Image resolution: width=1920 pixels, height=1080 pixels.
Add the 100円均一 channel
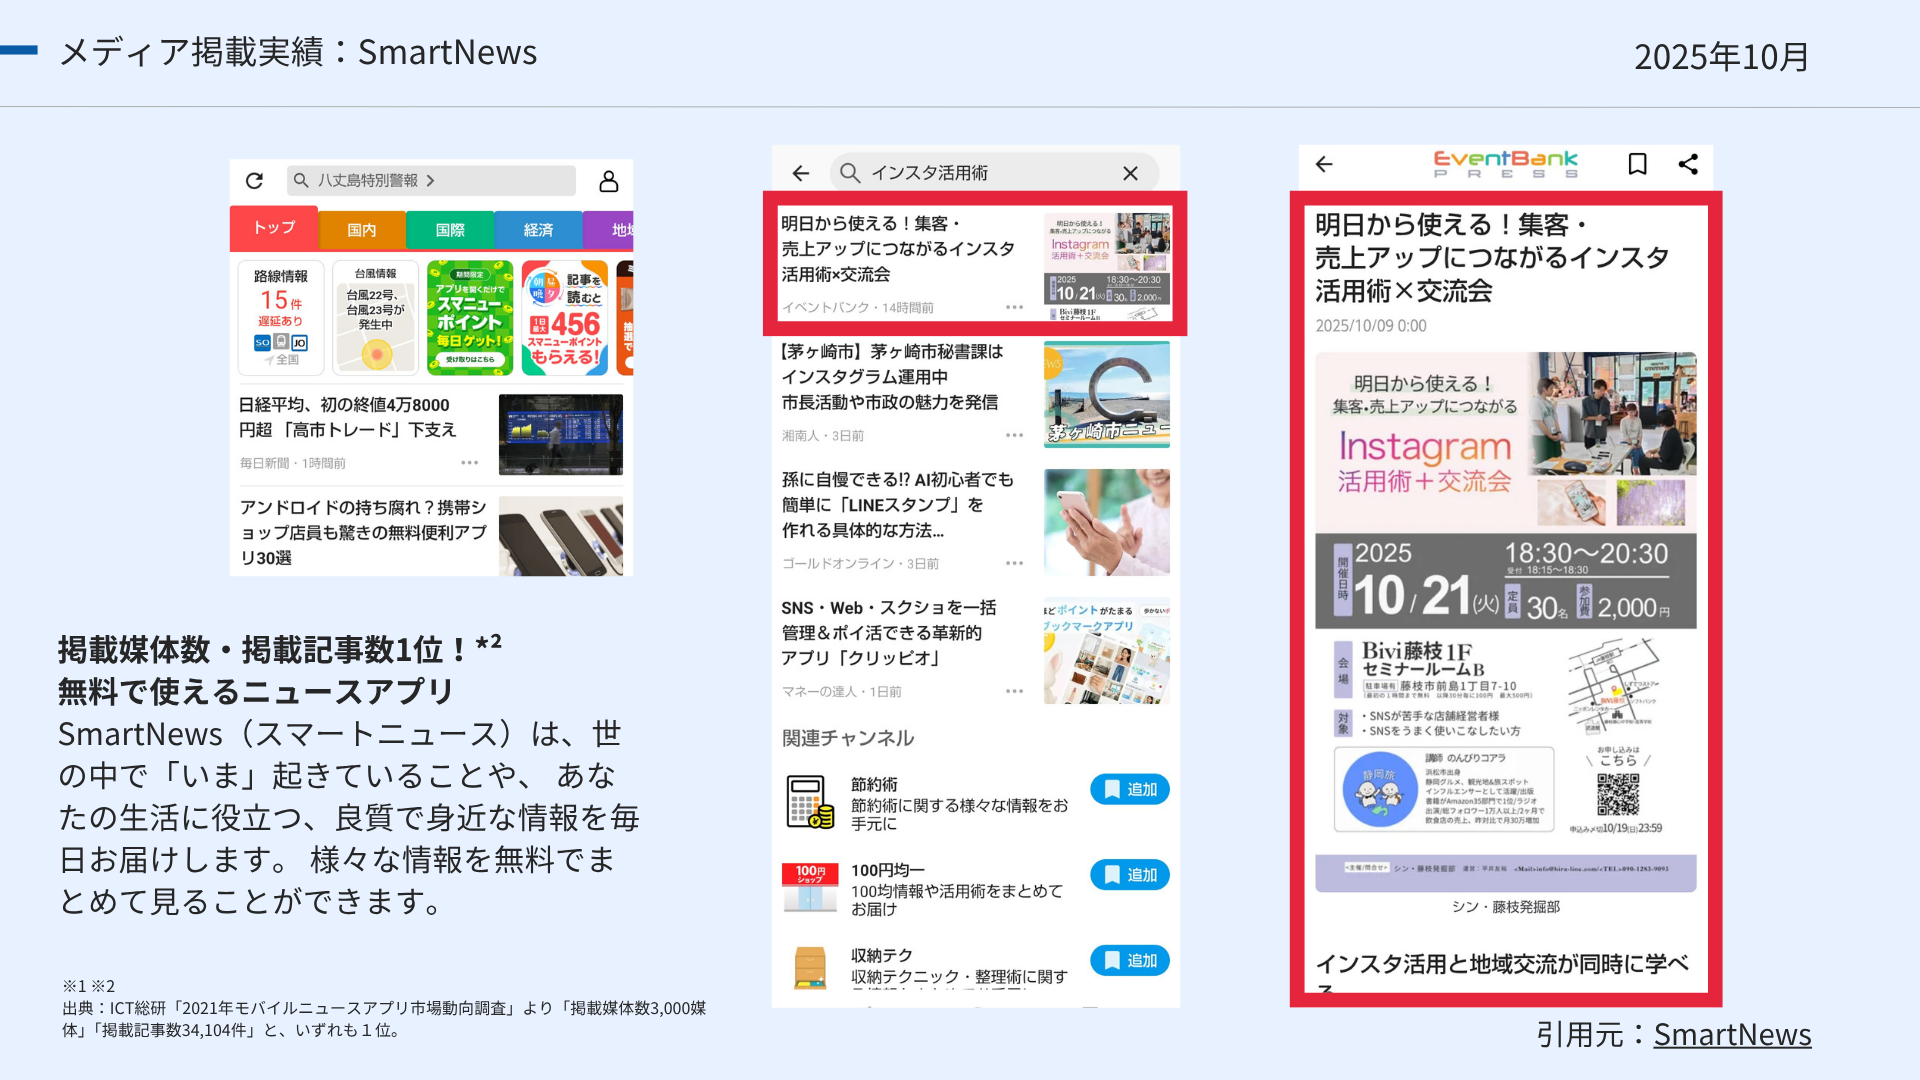1129,875
